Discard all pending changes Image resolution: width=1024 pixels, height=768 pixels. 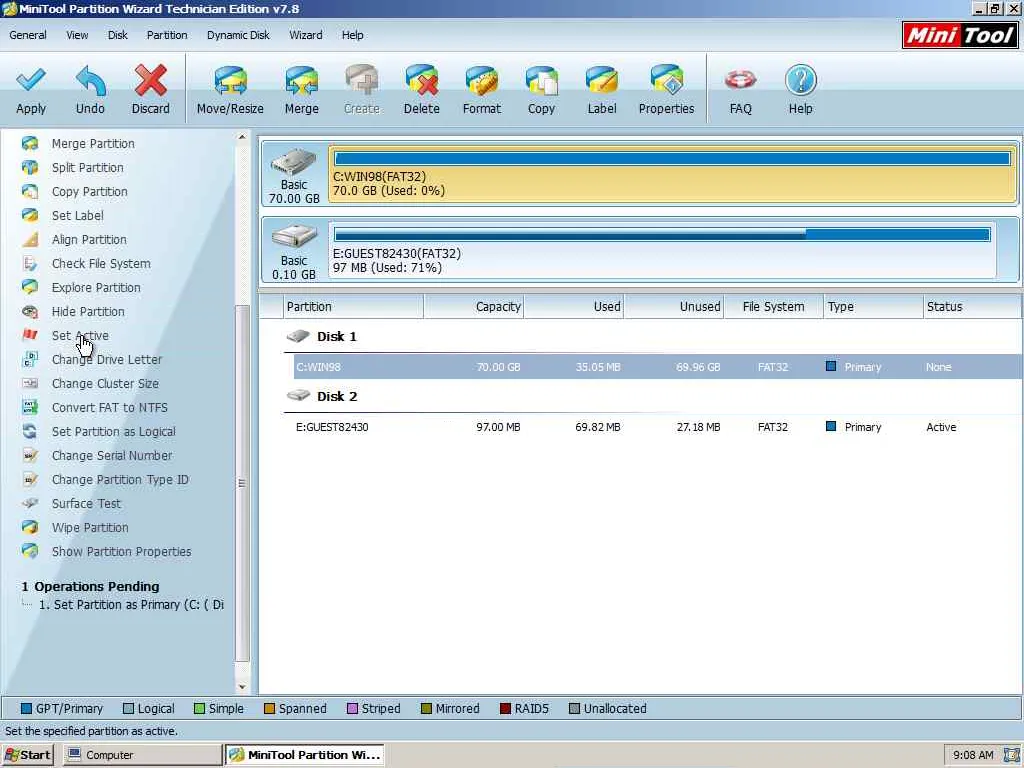pos(150,90)
